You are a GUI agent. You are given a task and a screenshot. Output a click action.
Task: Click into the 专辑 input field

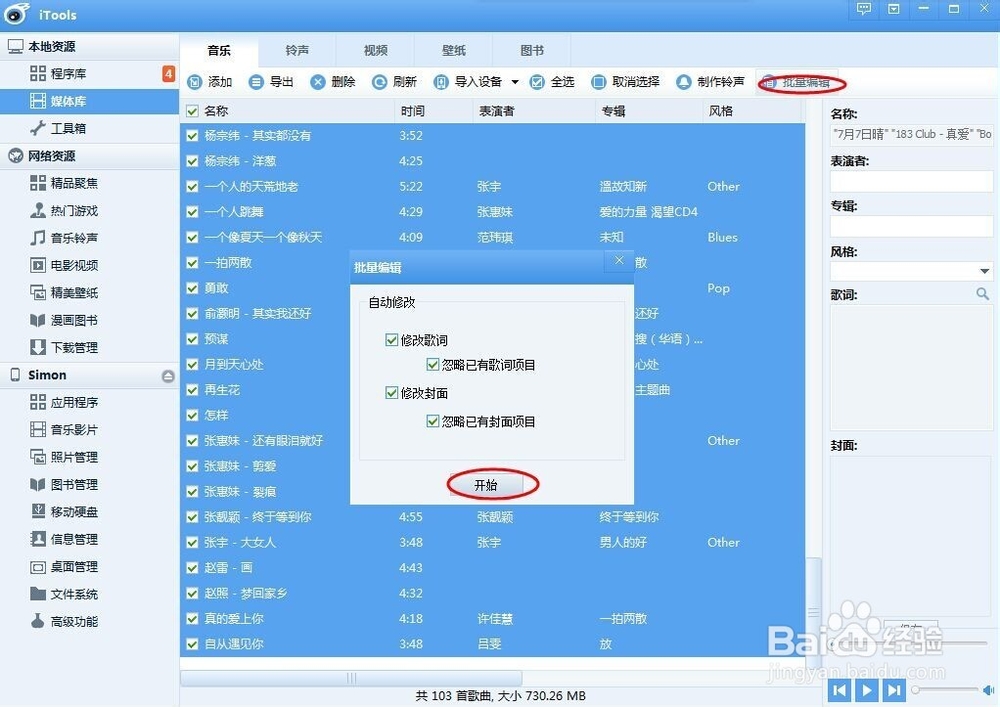tap(911, 226)
